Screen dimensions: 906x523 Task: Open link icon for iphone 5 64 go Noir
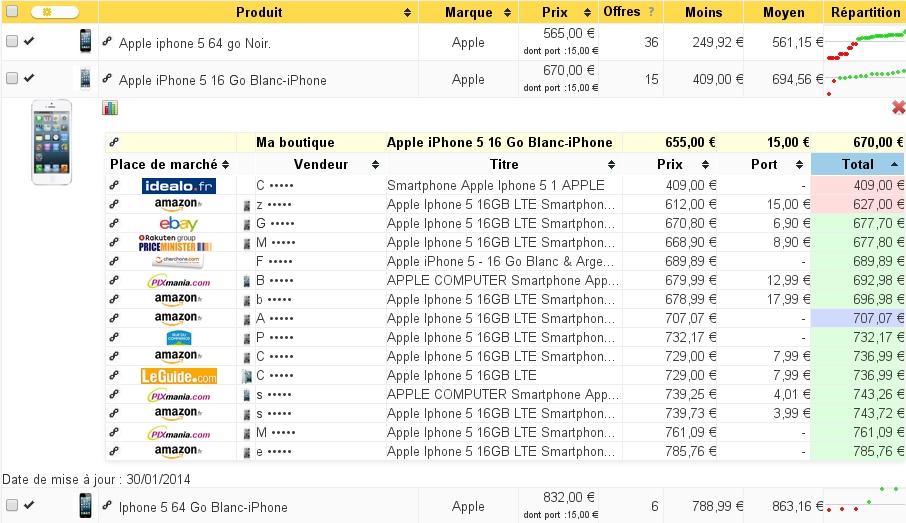coord(107,42)
